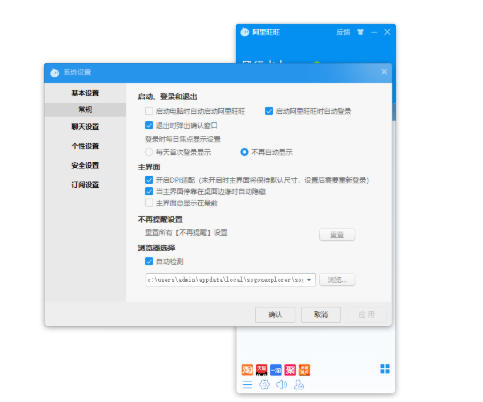483x402 pixels.
Task: Open 个性设置 section in sidebar
Action: pos(85,146)
